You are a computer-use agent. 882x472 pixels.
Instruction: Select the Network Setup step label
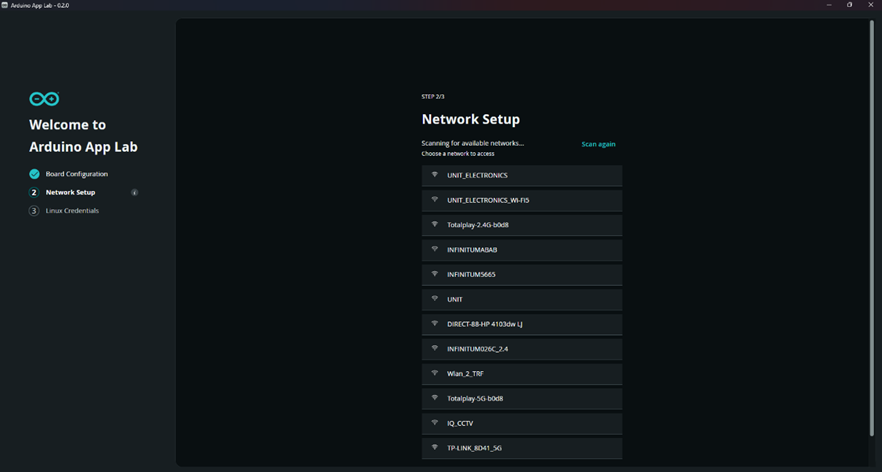click(70, 192)
